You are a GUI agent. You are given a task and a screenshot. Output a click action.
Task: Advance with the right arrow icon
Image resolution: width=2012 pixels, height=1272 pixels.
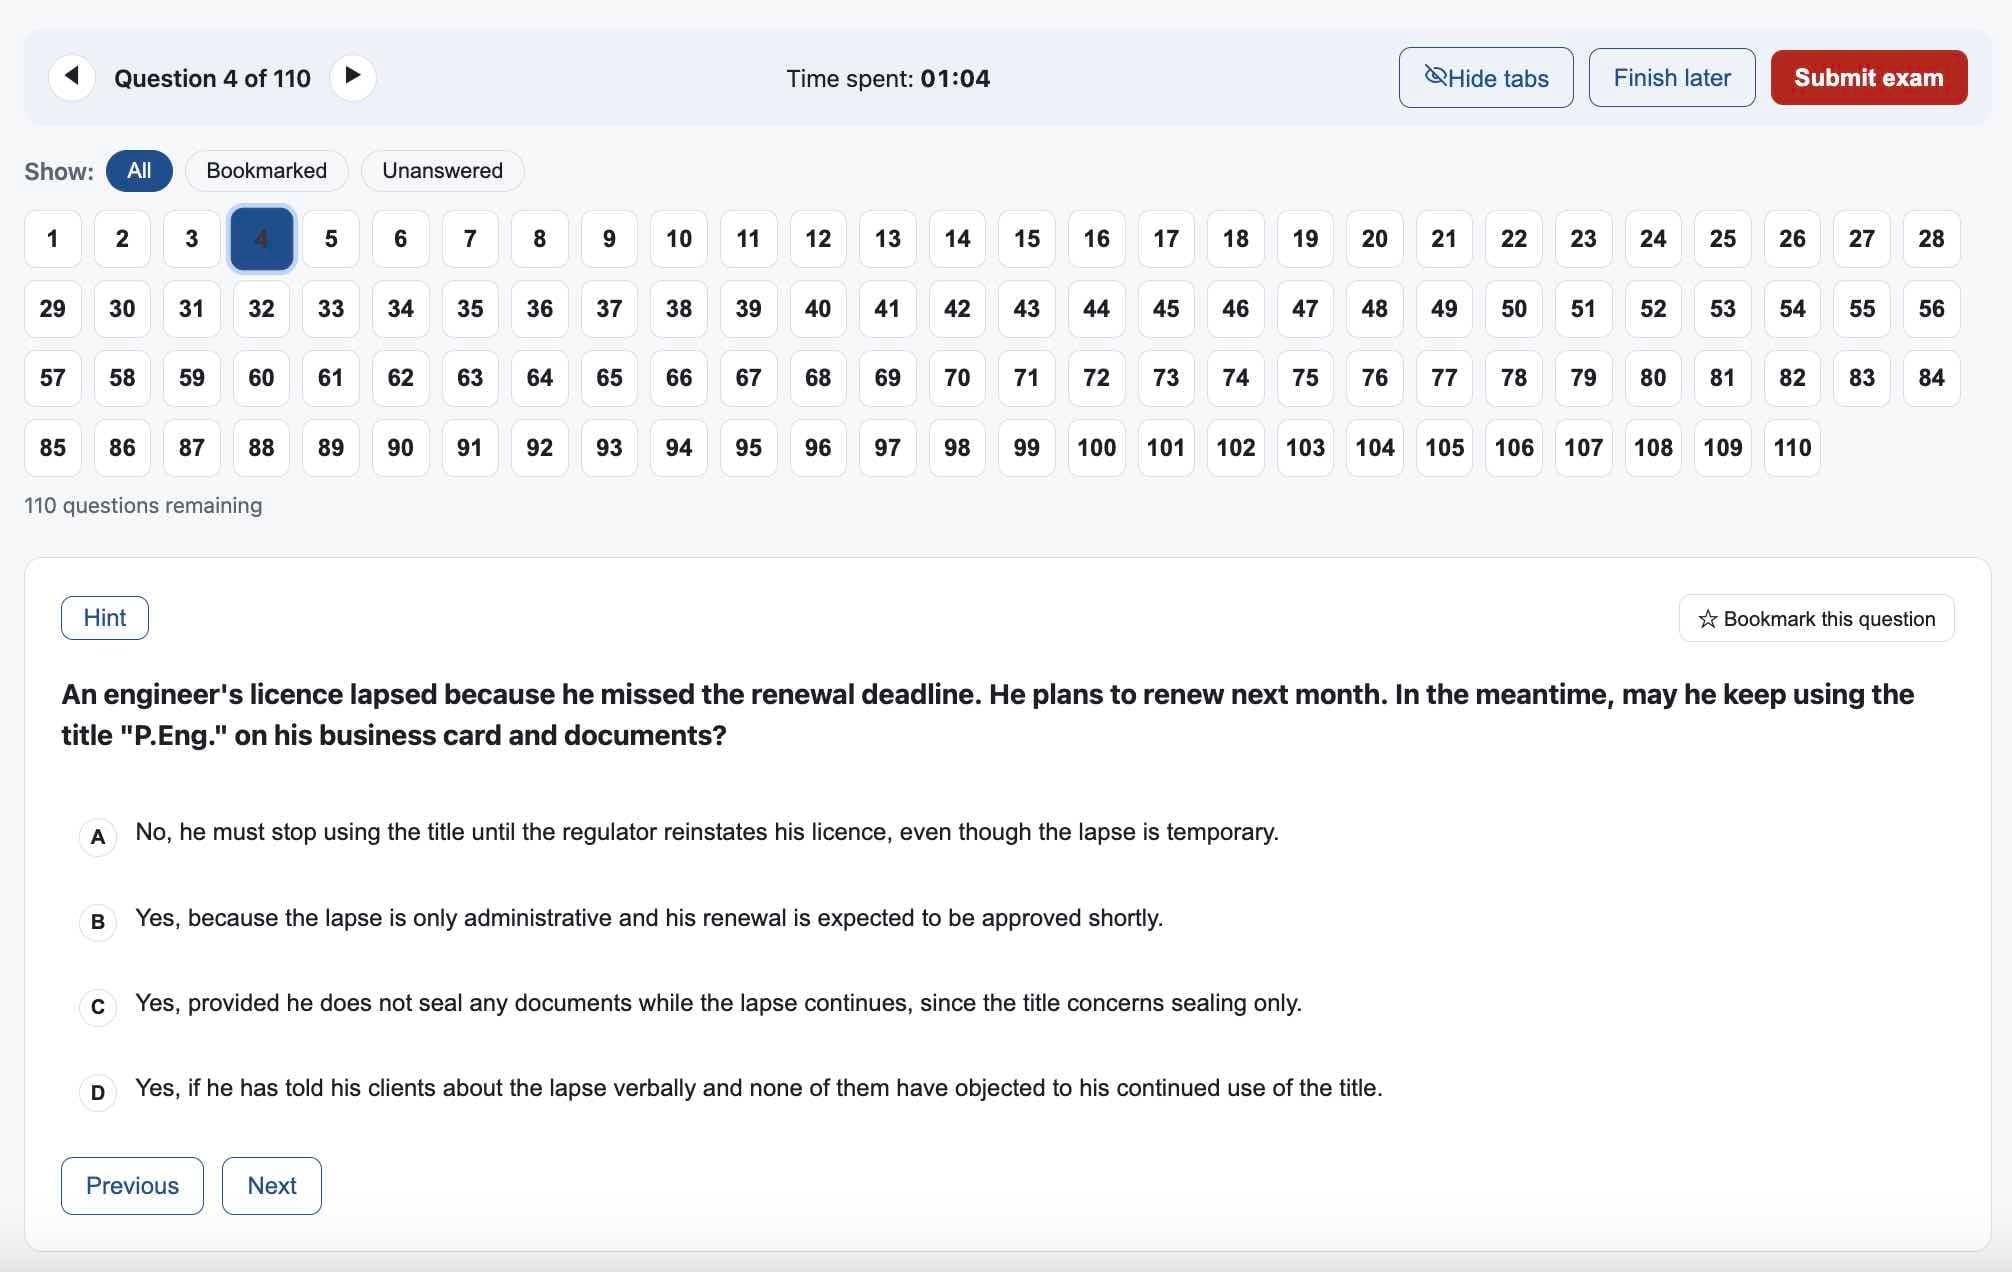coord(352,77)
